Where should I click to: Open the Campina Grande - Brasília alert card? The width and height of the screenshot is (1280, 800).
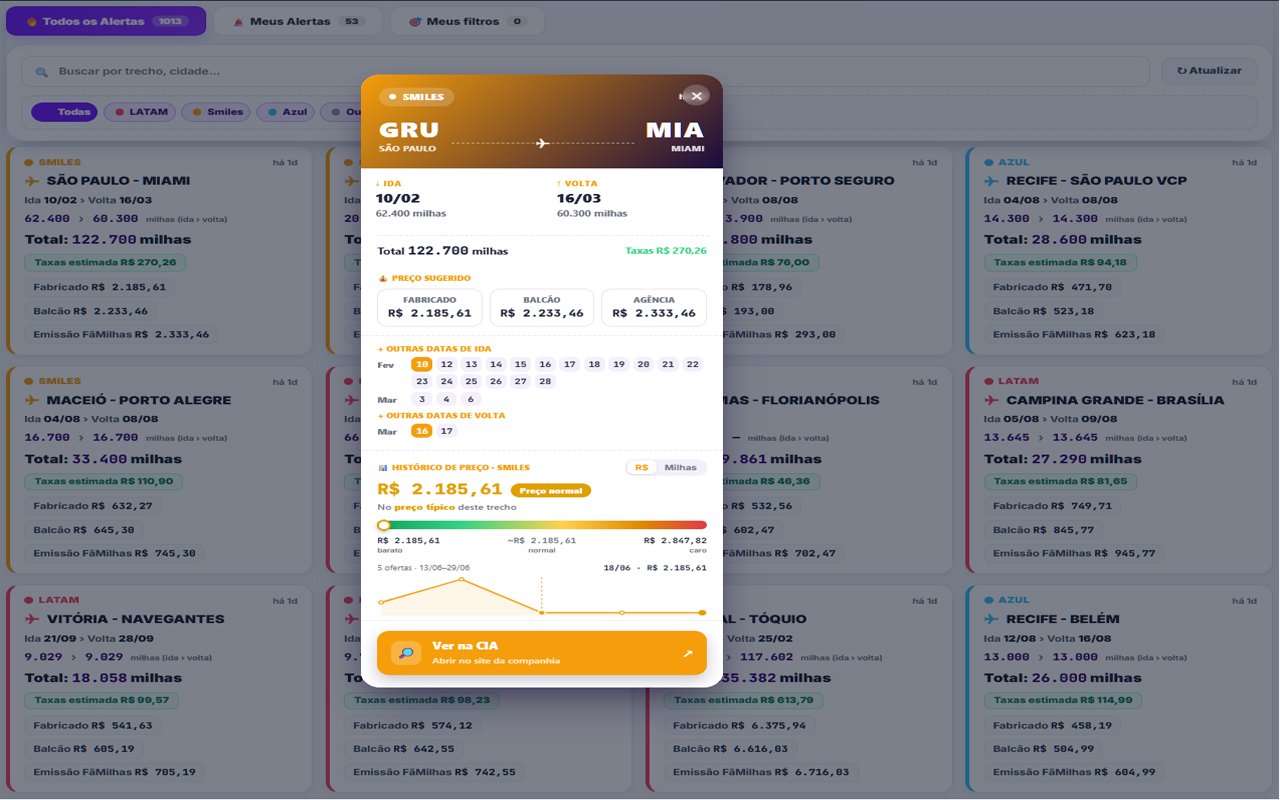pyautogui.click(x=1117, y=471)
